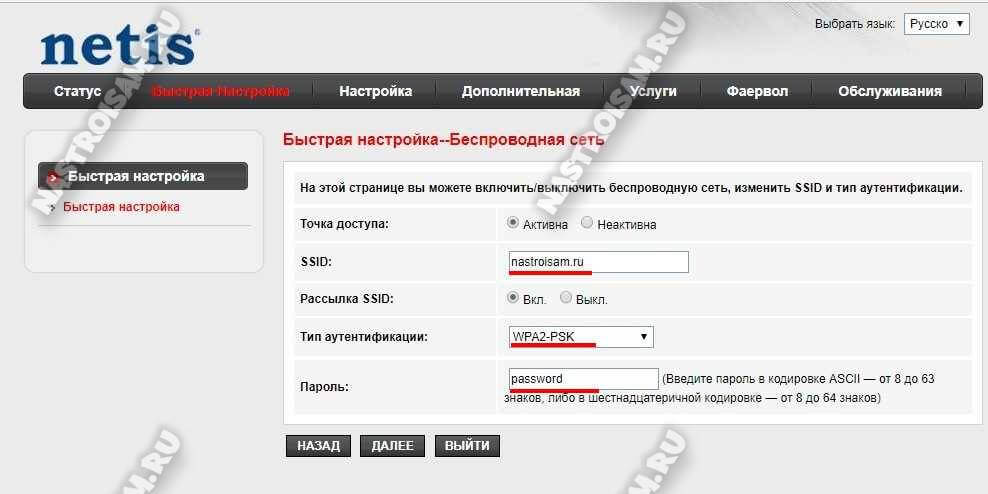This screenshot has height=494, width=988.
Task: Select the Быстрая настройка sidebar header
Action: tap(142, 176)
